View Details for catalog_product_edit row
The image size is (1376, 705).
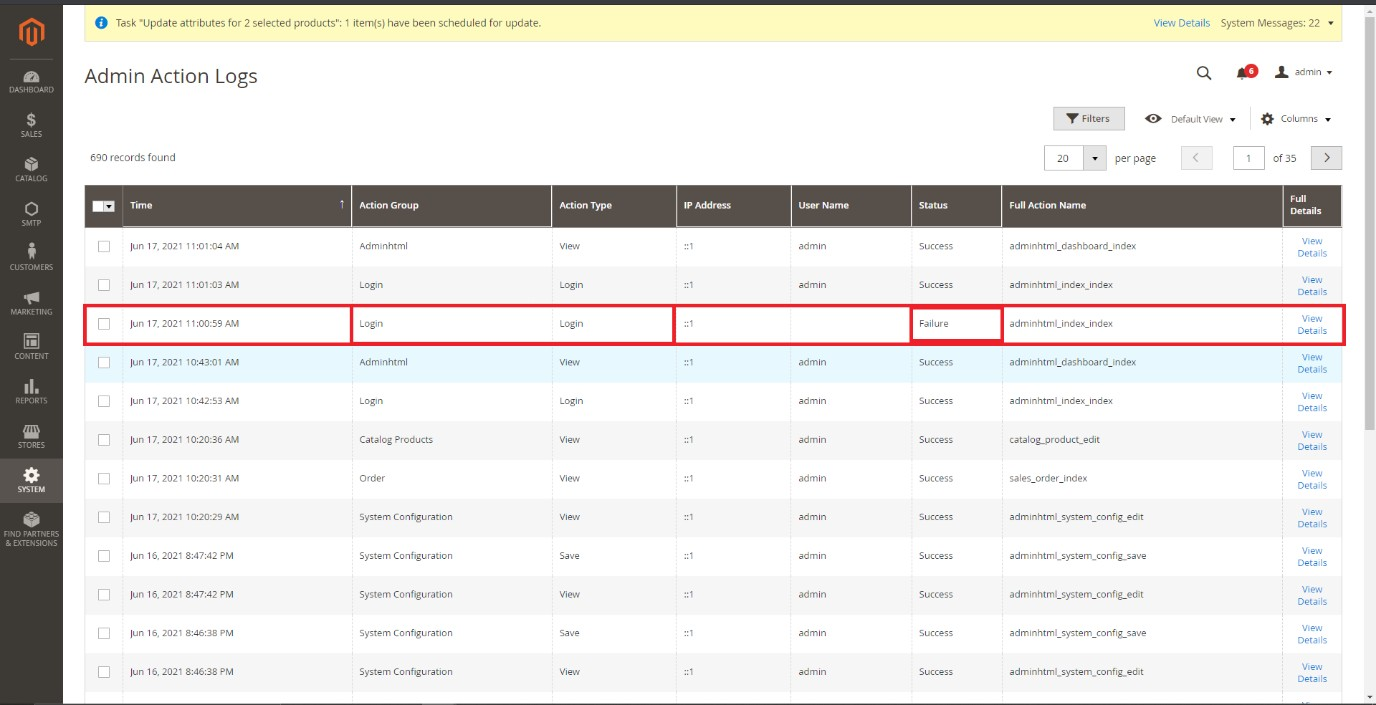(x=1312, y=440)
